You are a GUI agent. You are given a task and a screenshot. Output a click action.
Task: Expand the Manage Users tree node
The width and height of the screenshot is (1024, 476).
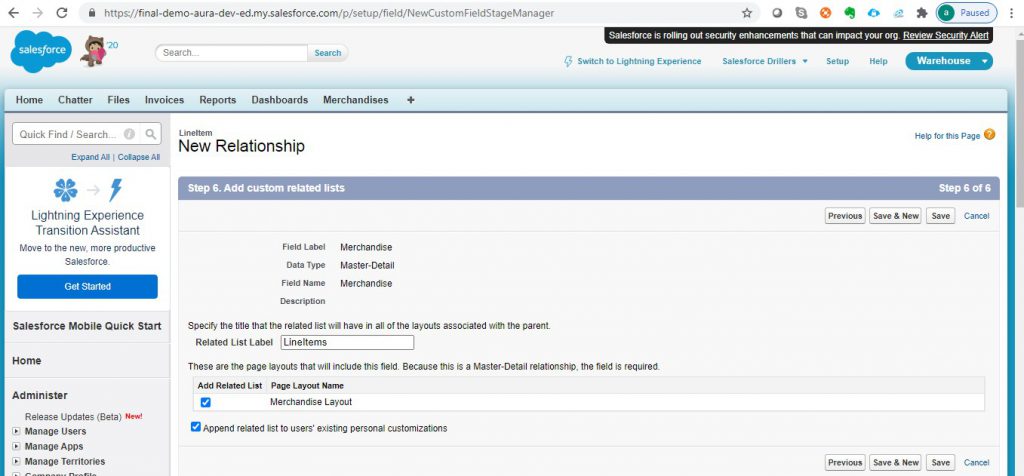[x=16, y=431]
